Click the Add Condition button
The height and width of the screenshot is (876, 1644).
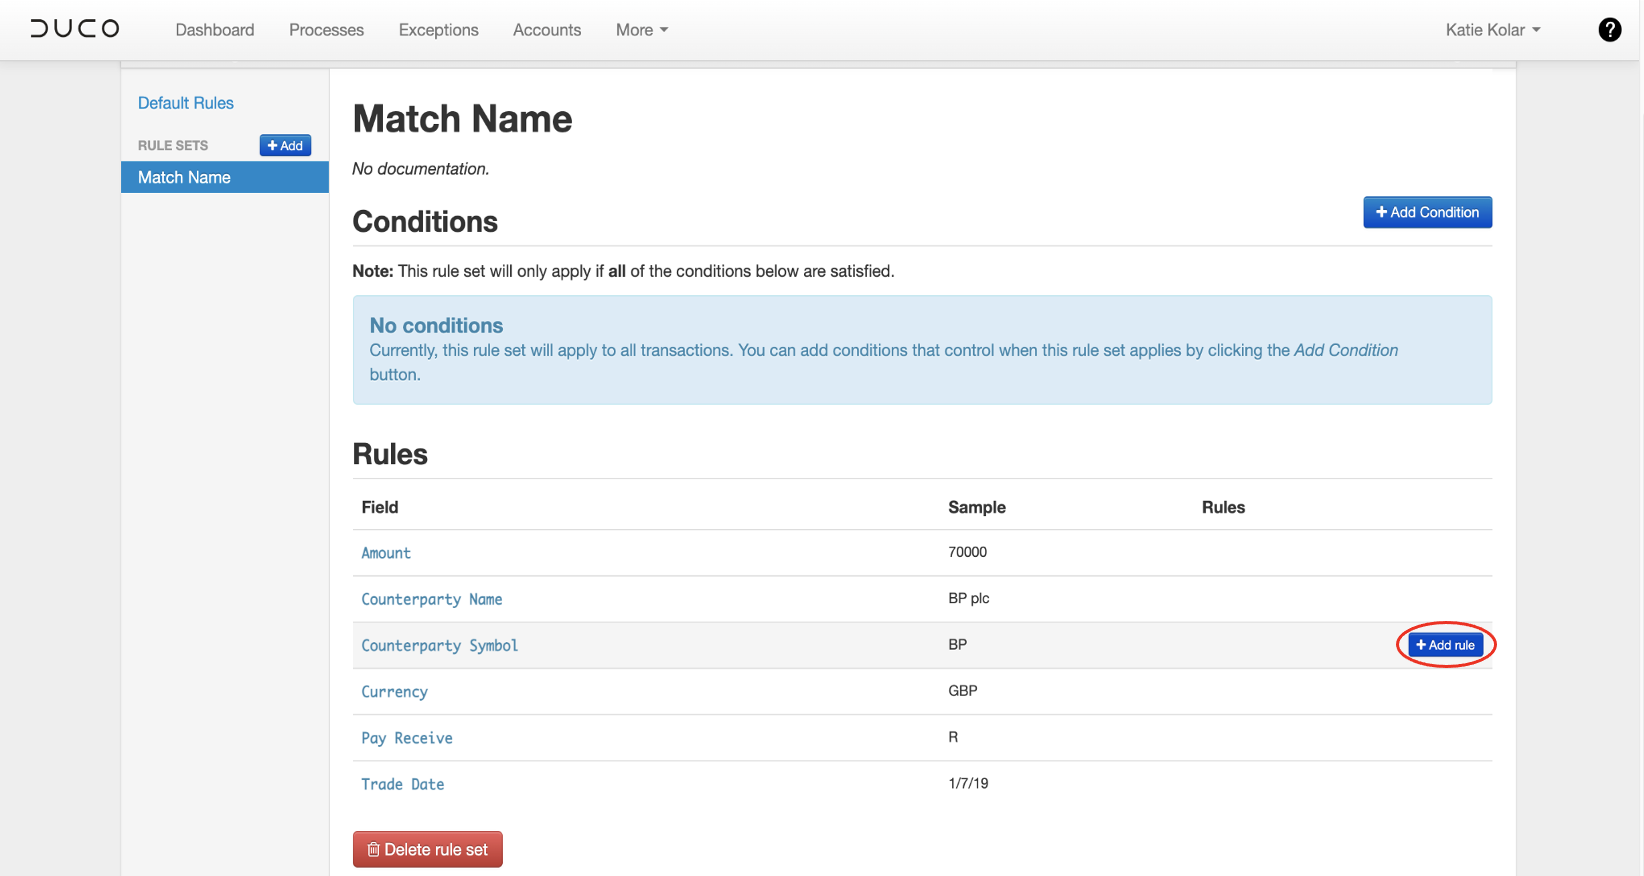1427,212
